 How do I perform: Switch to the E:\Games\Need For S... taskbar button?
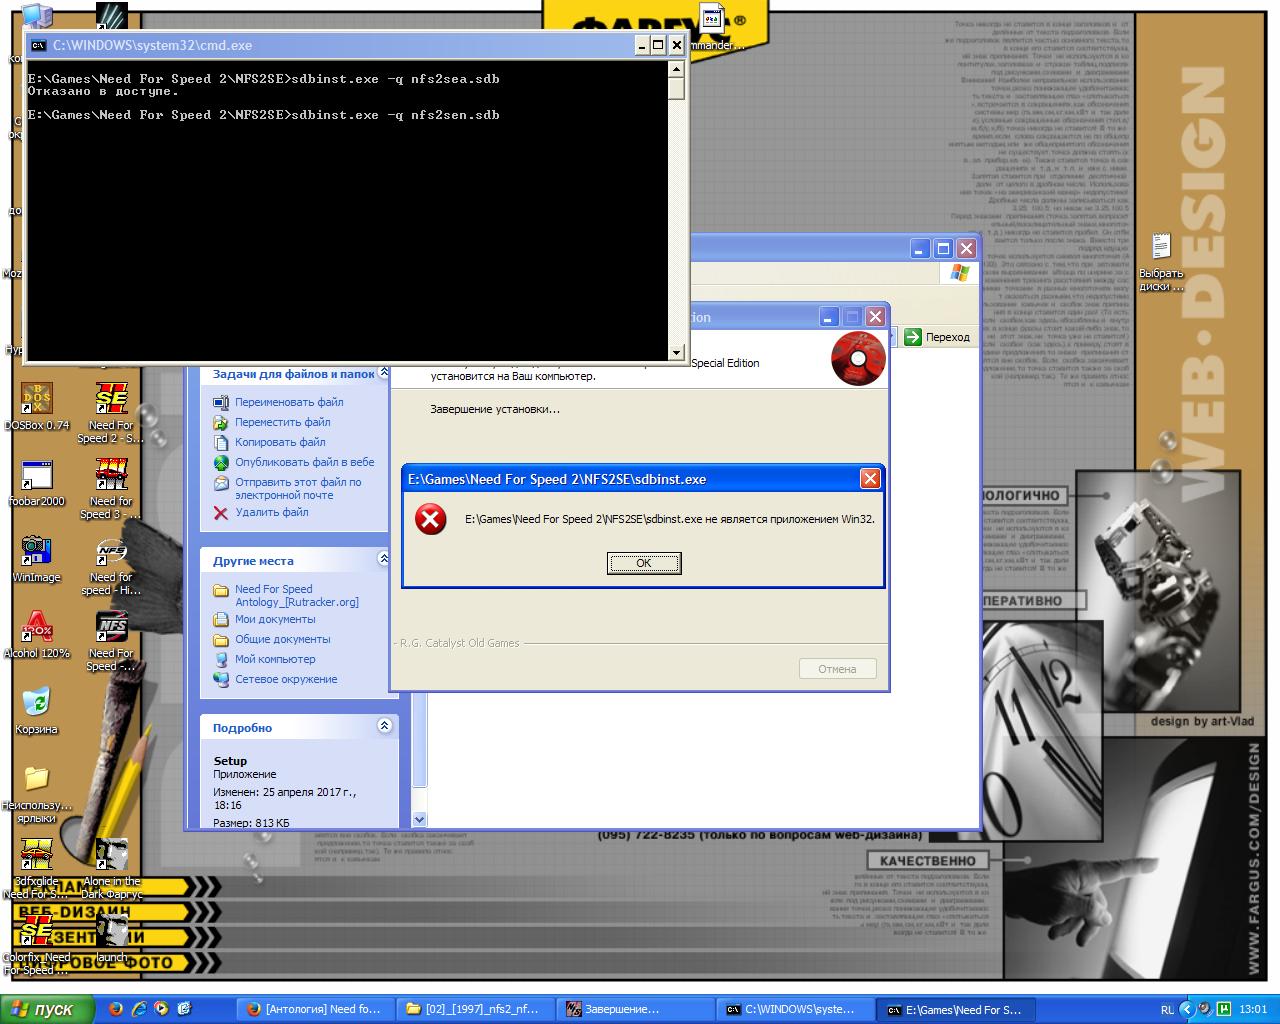pos(955,1009)
